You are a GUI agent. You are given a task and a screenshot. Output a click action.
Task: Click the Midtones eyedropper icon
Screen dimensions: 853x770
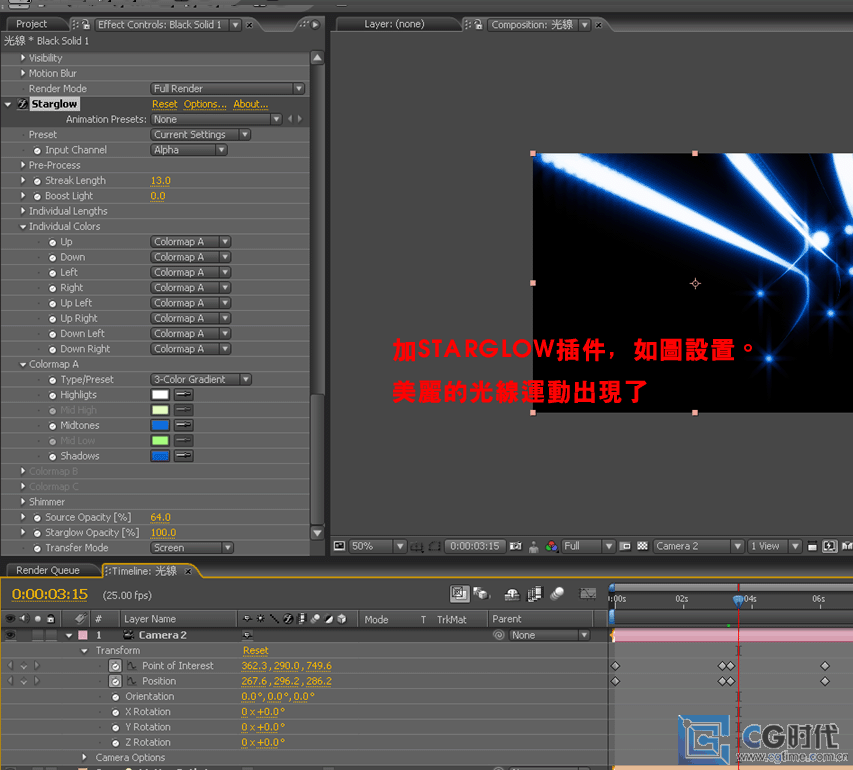point(183,426)
